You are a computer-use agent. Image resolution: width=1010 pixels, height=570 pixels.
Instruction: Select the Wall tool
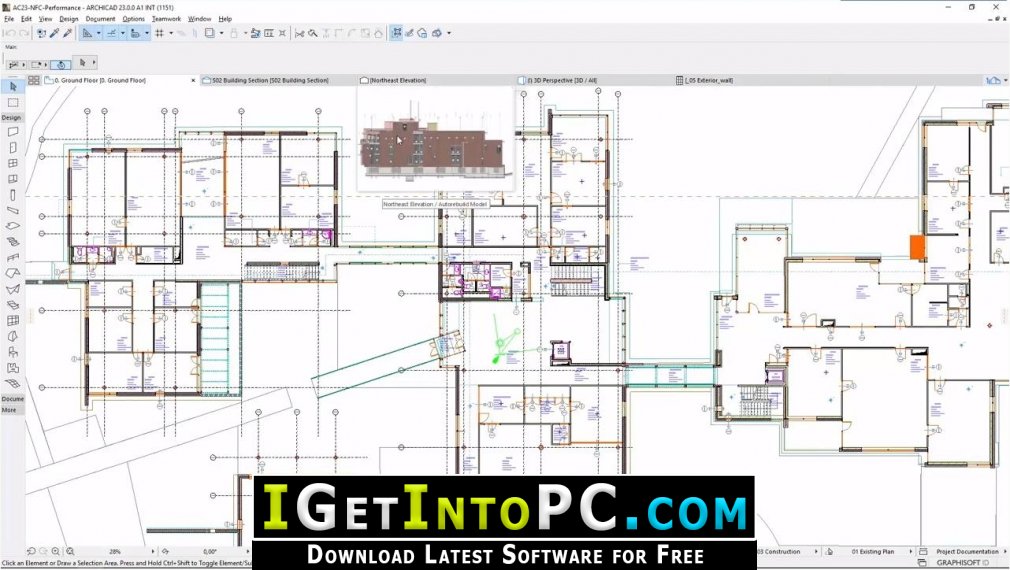(x=13, y=131)
